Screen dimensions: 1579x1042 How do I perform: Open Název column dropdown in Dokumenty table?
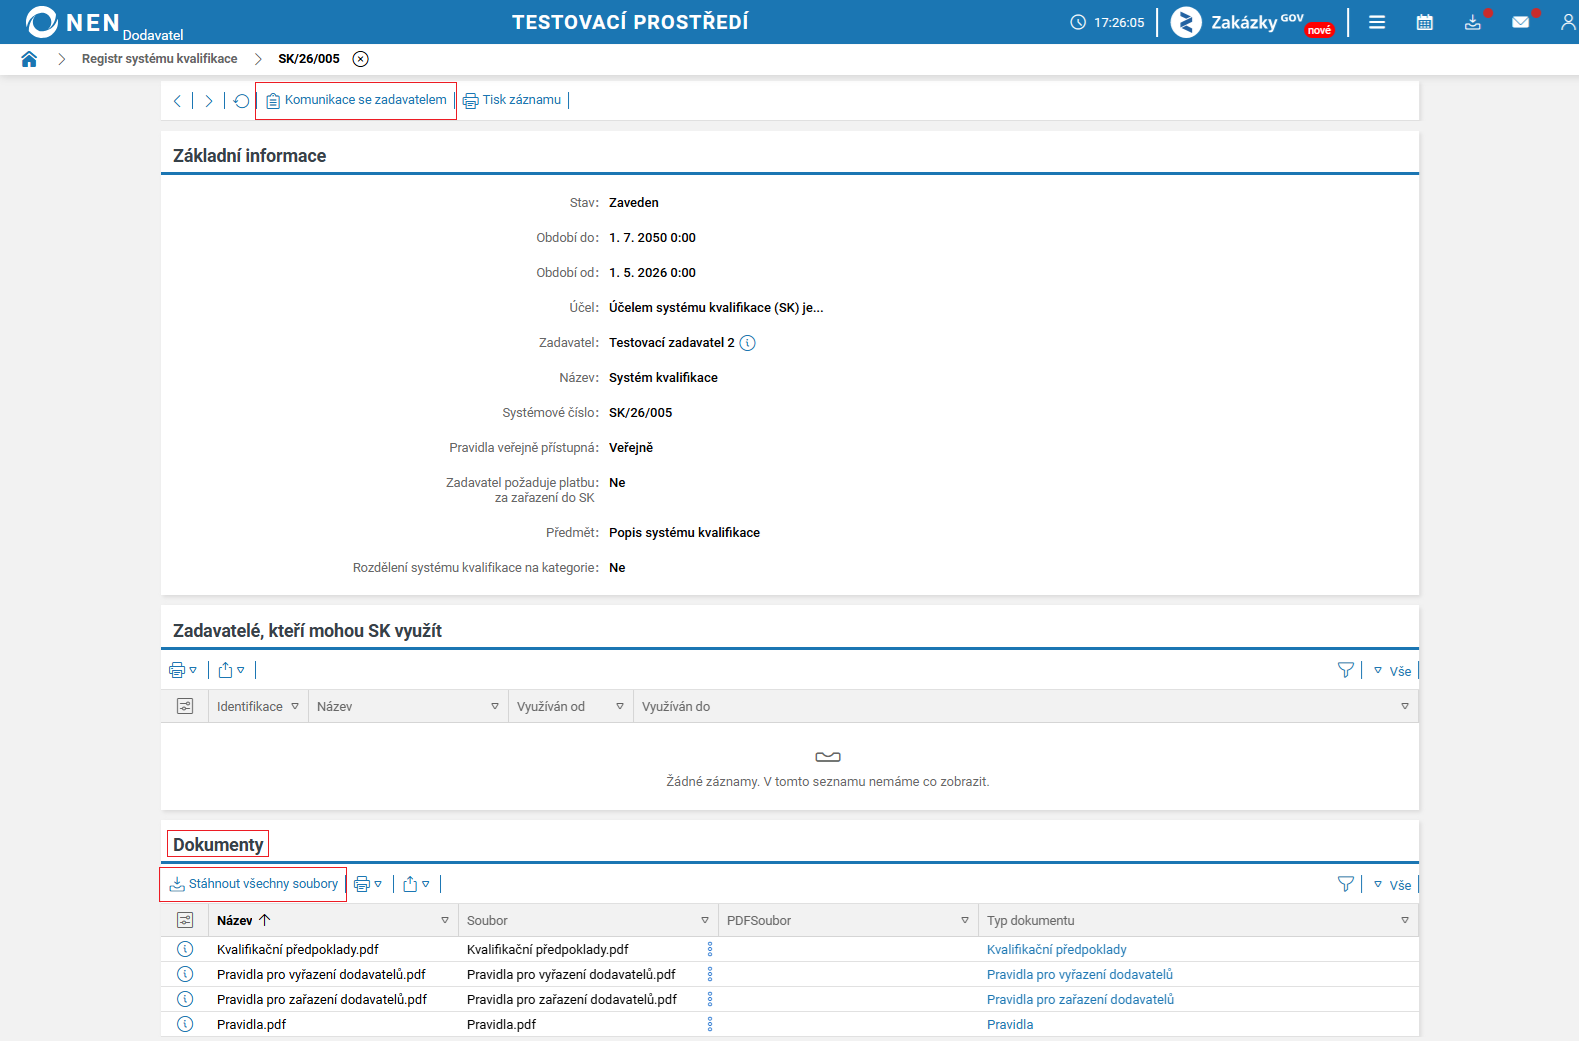(x=445, y=920)
